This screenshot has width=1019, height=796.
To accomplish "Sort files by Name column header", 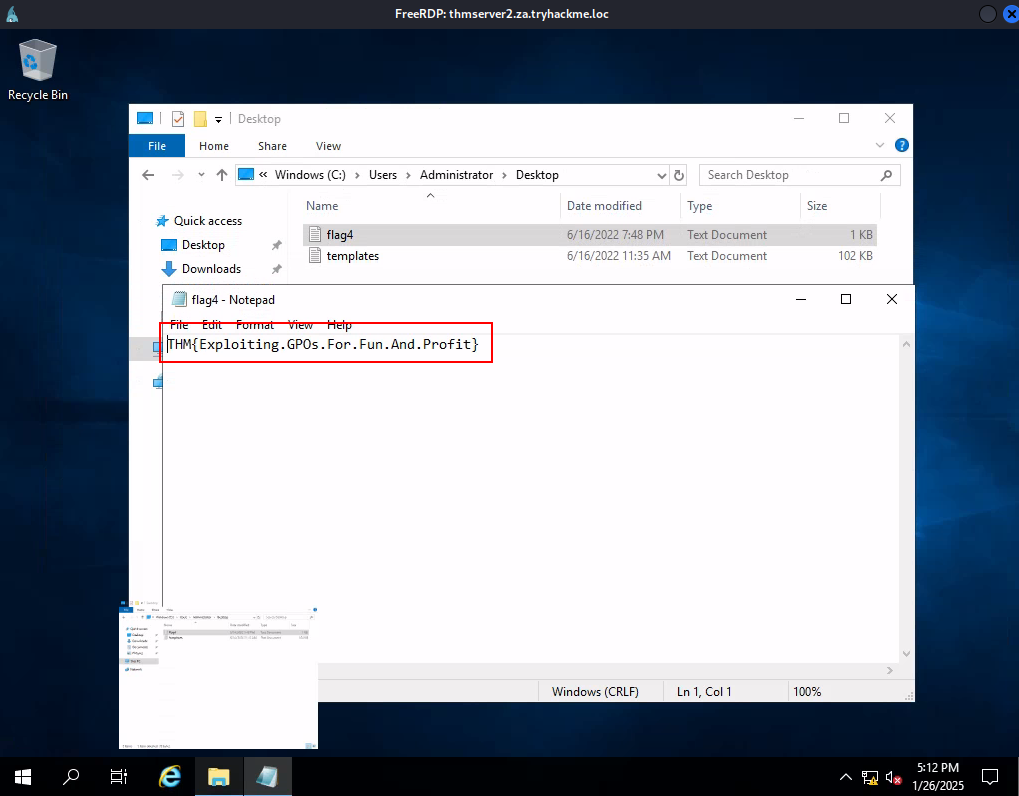I will (x=322, y=206).
